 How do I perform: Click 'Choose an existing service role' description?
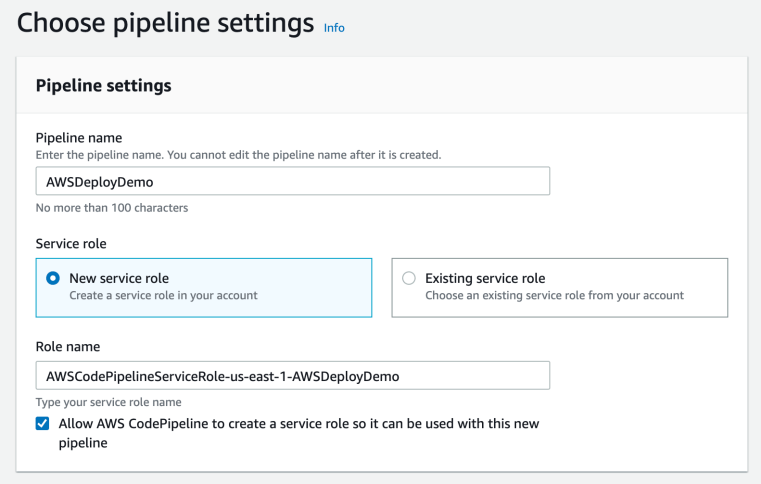click(x=554, y=296)
